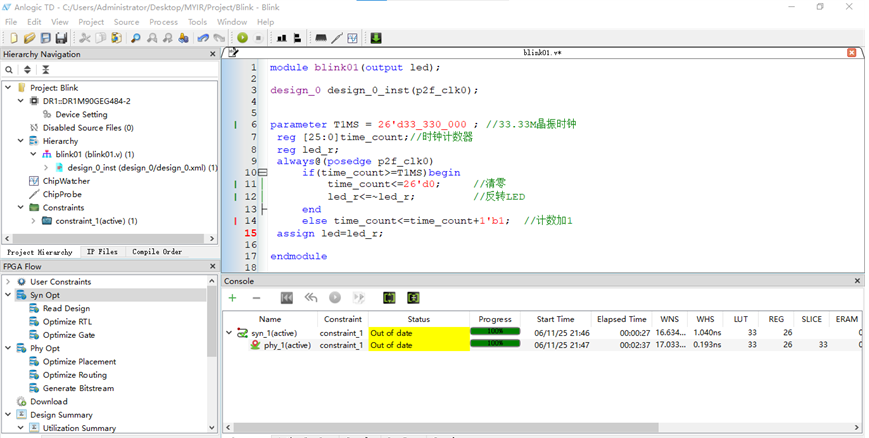Screen dimensions: 869x438
Task: Cut selection with scissors icon
Action: click(85, 38)
